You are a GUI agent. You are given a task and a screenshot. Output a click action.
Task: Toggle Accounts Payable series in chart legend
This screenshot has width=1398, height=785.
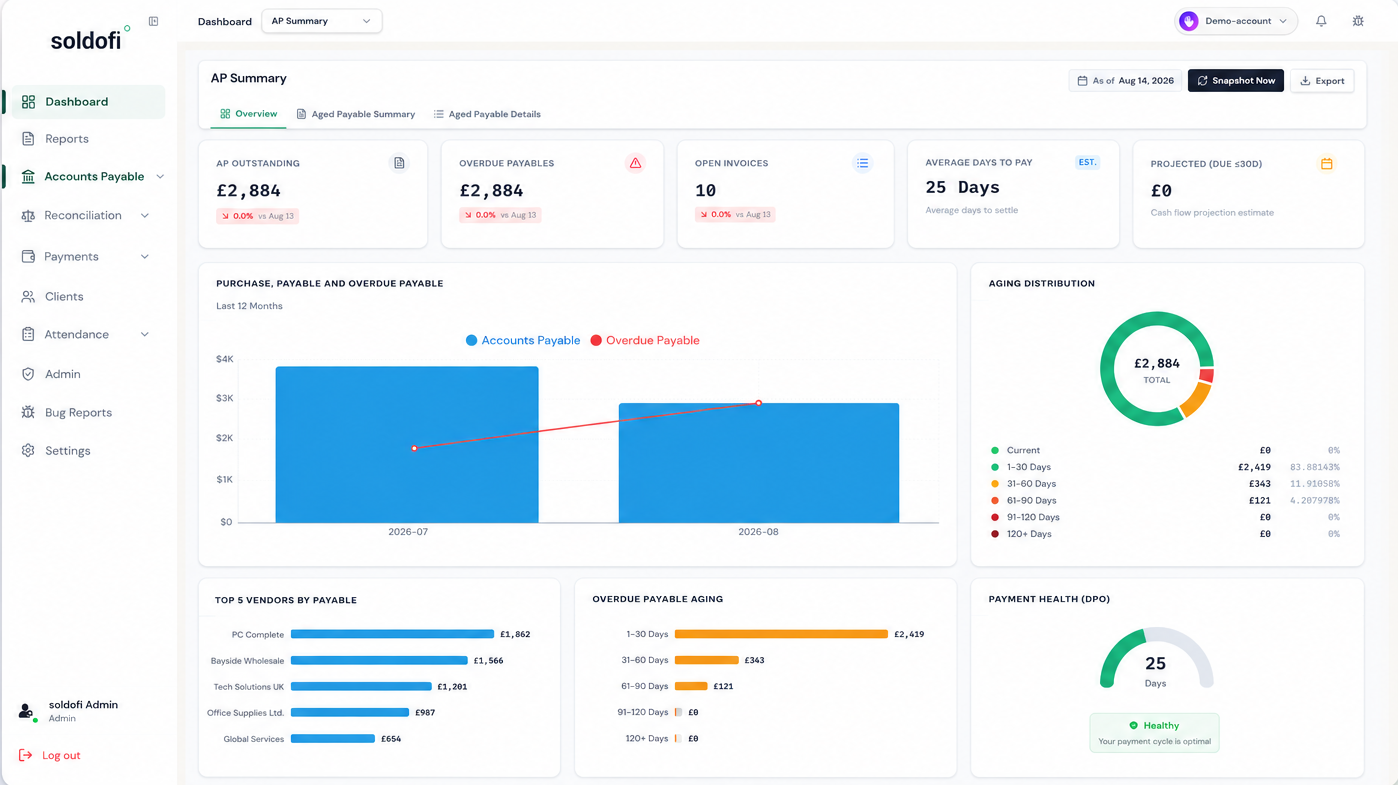coord(523,340)
